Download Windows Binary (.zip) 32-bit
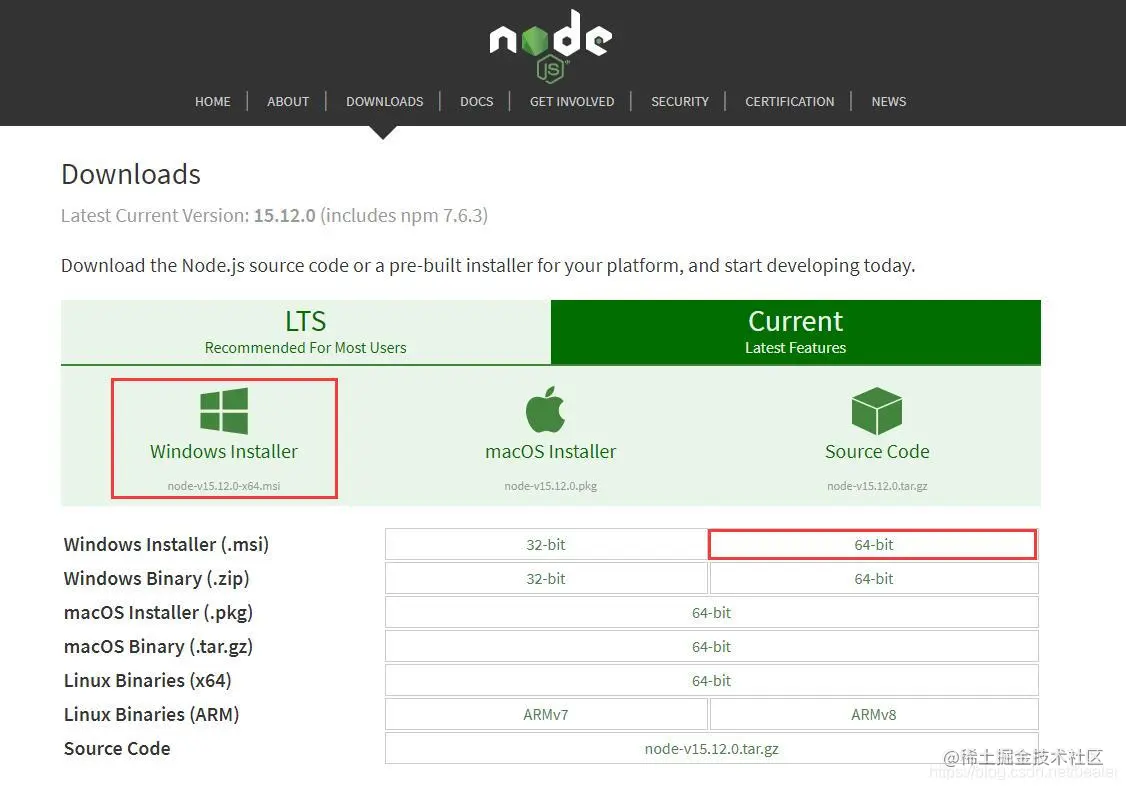Viewport: 1126px width, 790px height. click(546, 578)
